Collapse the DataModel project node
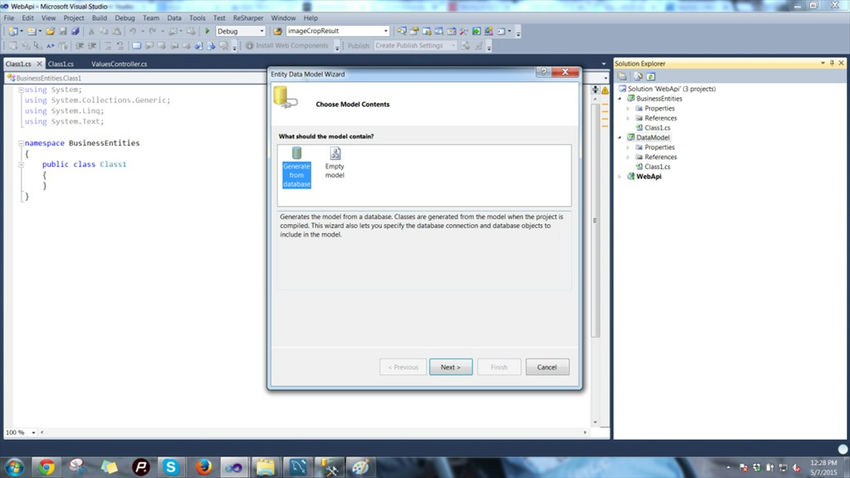The width and height of the screenshot is (850, 478). pyautogui.click(x=620, y=138)
